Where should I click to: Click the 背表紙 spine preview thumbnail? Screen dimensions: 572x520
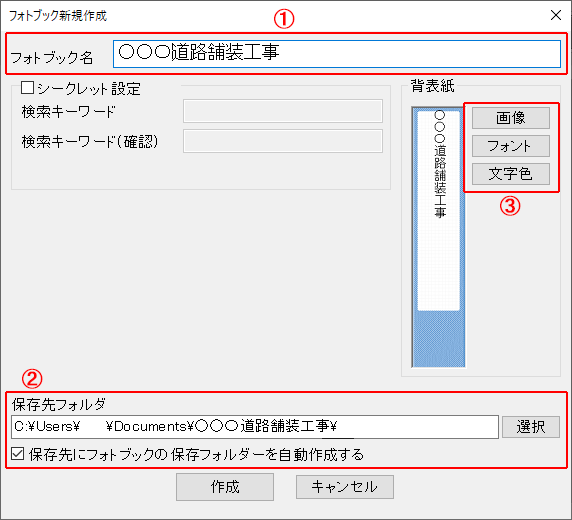[x=438, y=237]
